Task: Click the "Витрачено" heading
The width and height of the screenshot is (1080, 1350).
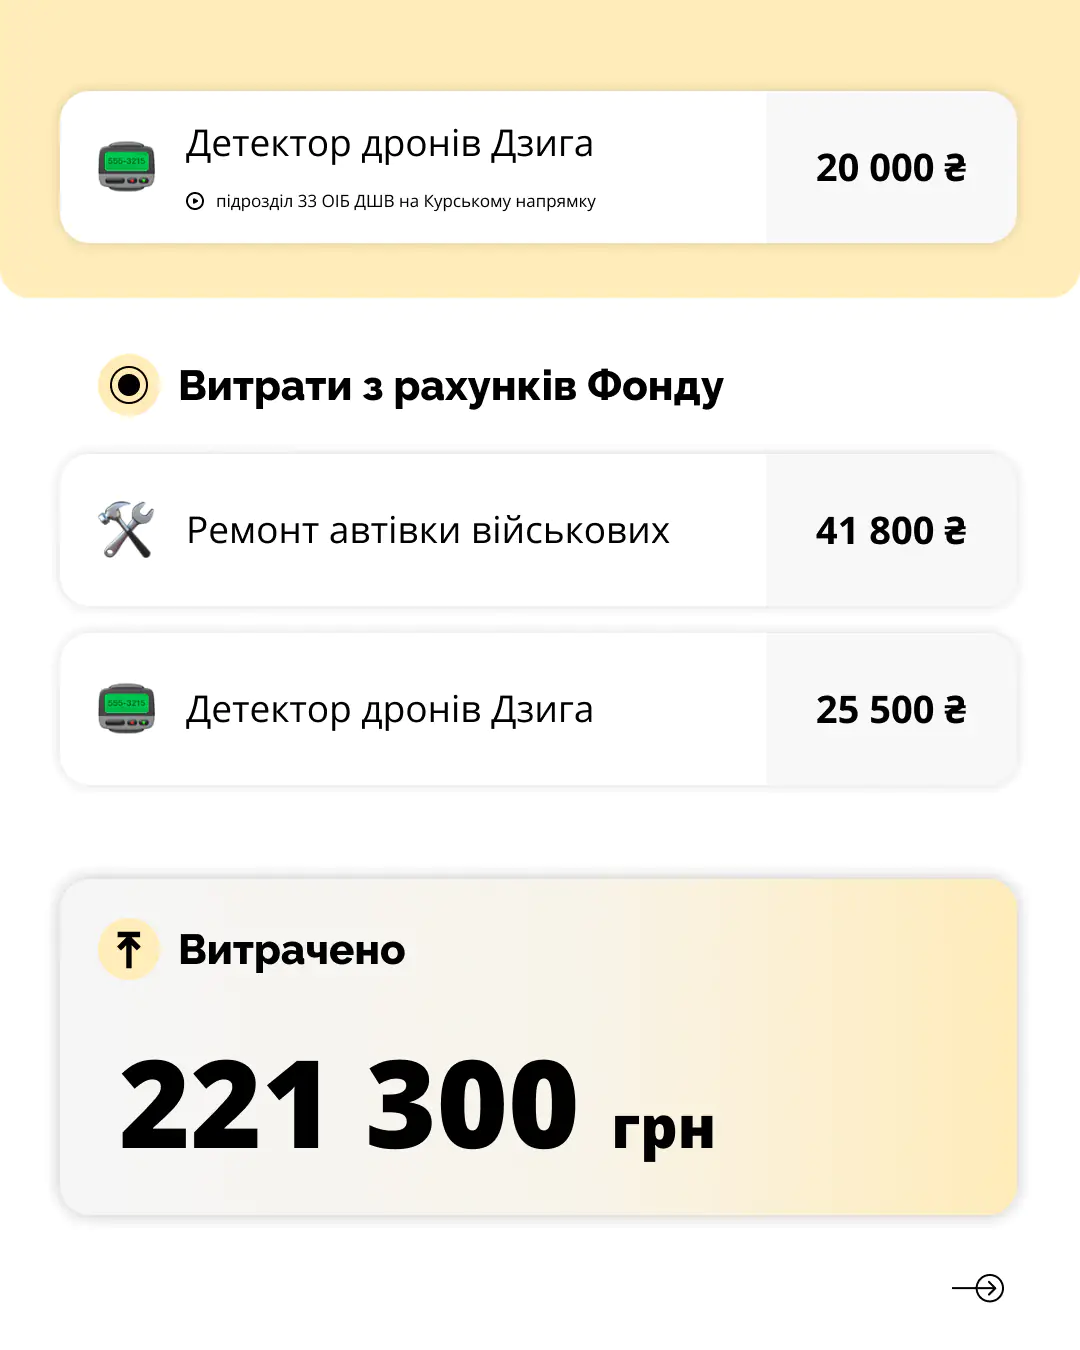Action: (x=291, y=950)
